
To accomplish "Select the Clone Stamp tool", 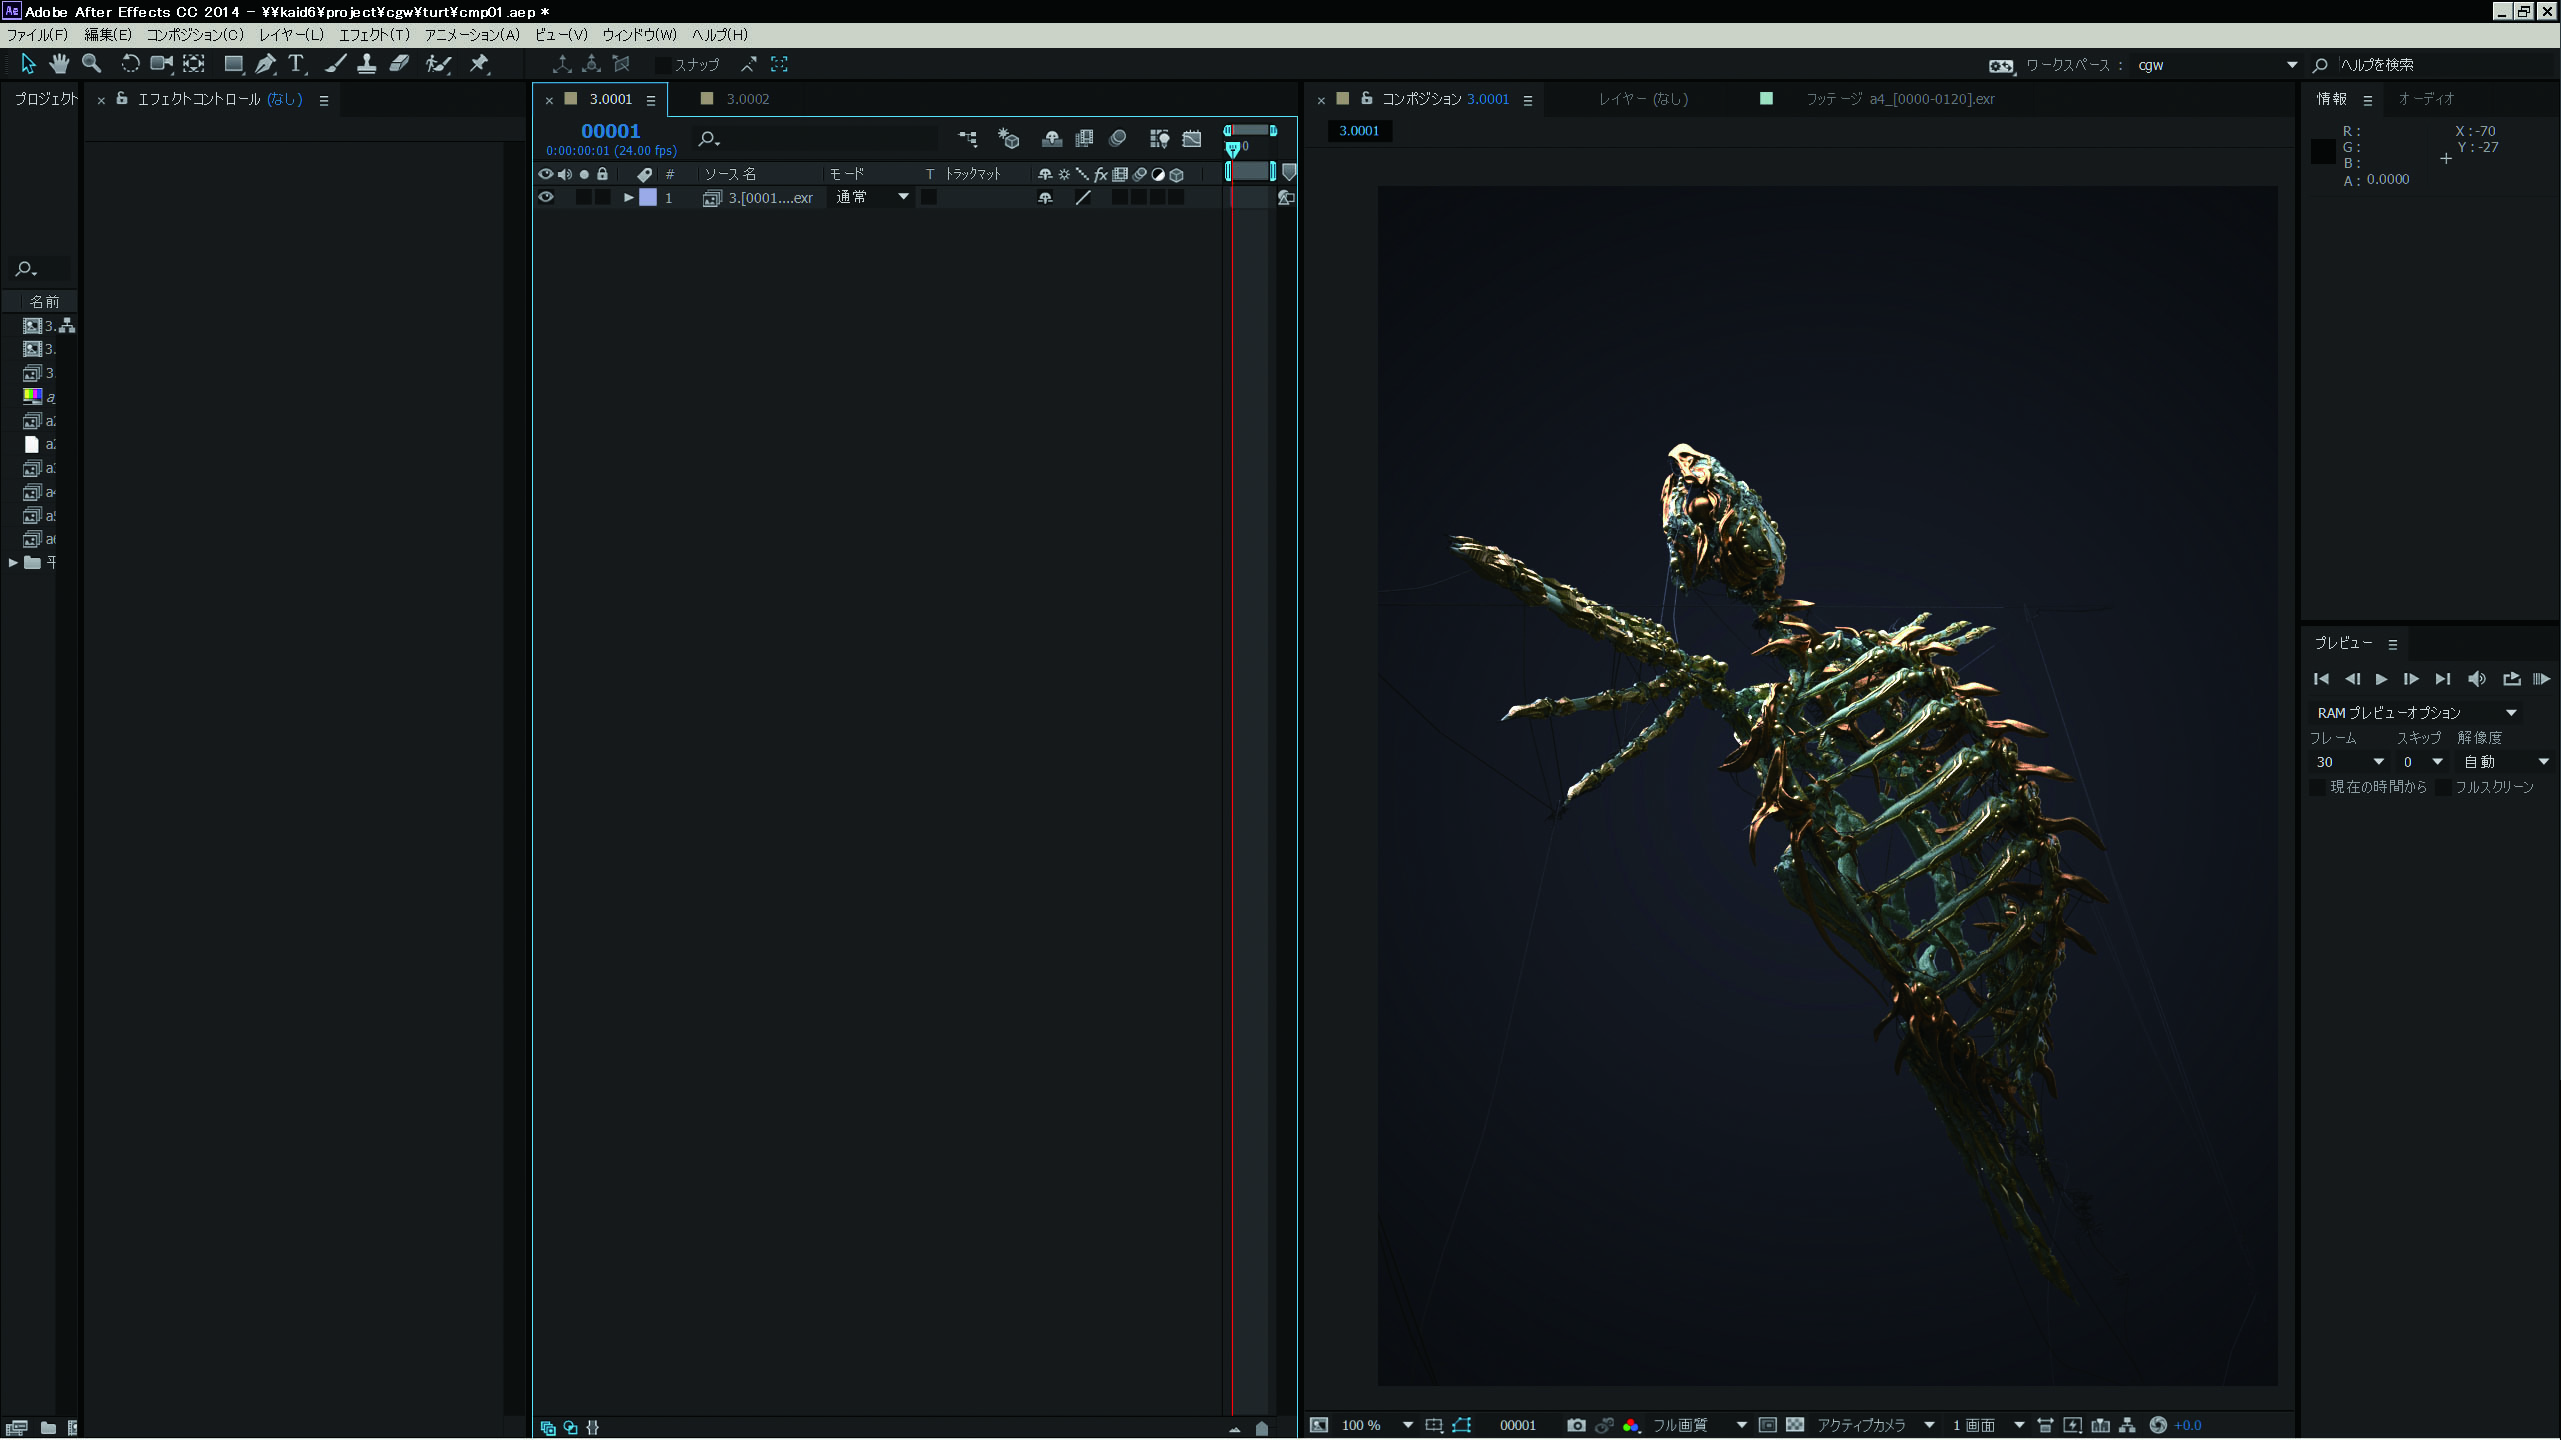I will click(367, 64).
